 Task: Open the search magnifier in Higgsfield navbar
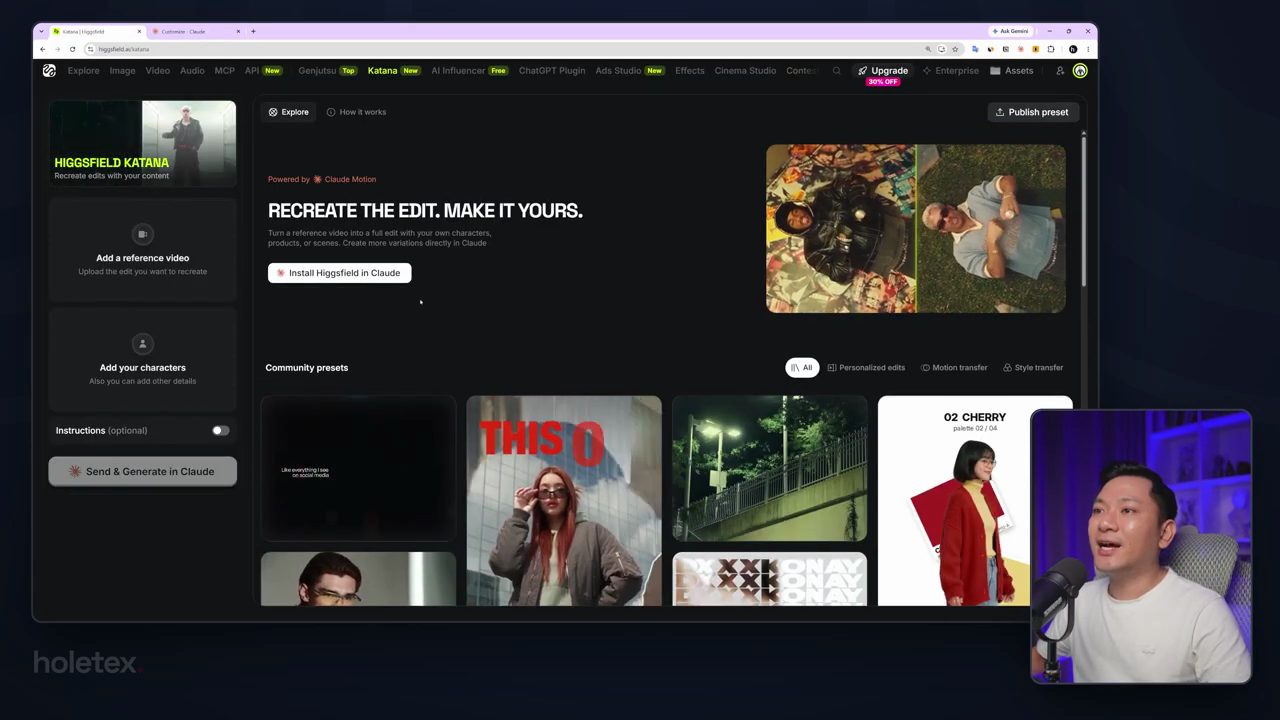pyautogui.click(x=837, y=71)
